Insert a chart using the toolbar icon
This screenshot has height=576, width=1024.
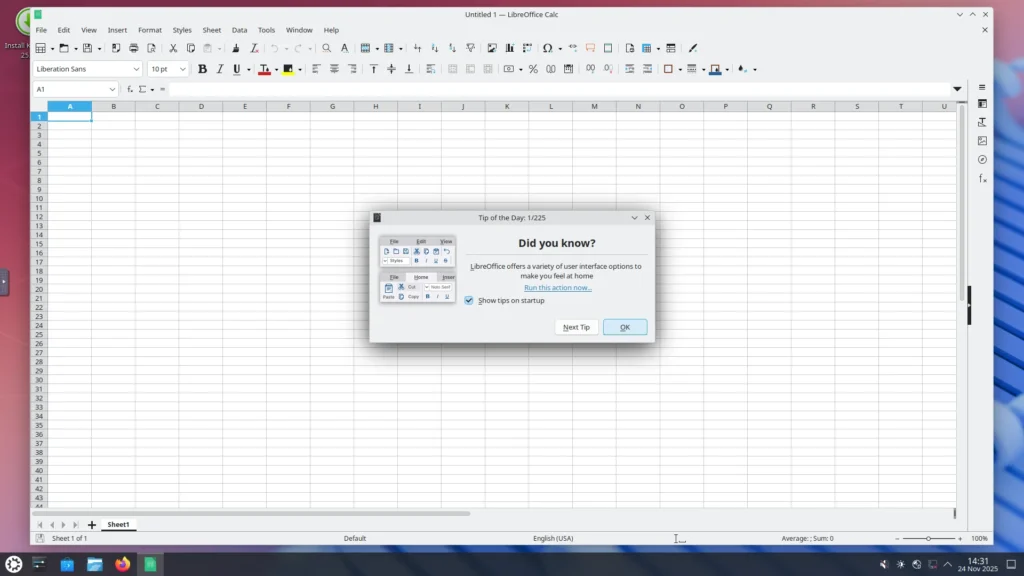coord(510,47)
